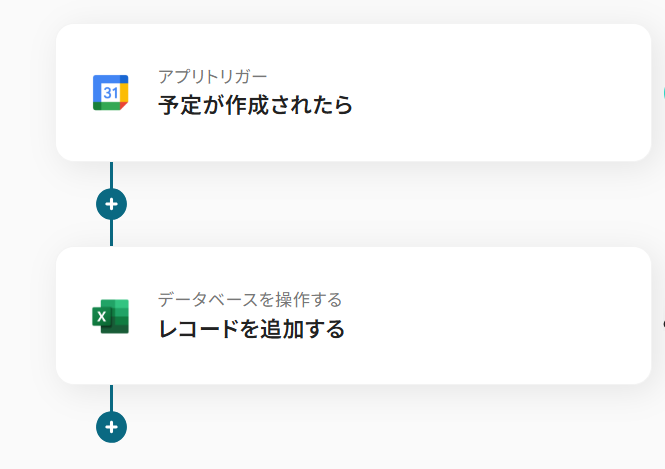Image resolution: width=665 pixels, height=469 pixels.
Task: Add new step below レコードを追加する
Action: pos(111,427)
